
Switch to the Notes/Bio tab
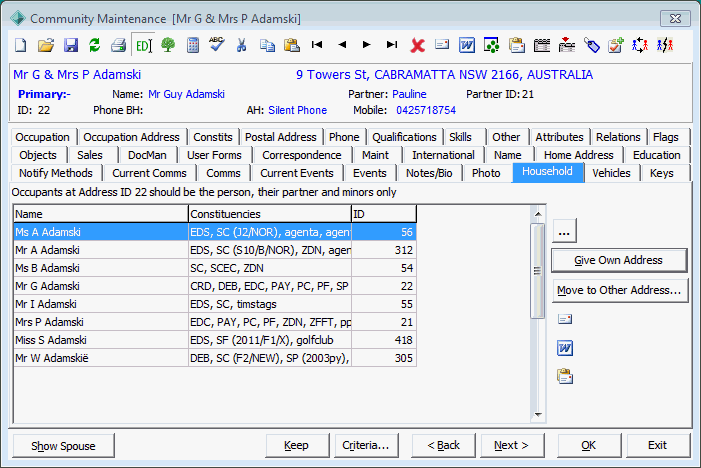pyautogui.click(x=429, y=173)
